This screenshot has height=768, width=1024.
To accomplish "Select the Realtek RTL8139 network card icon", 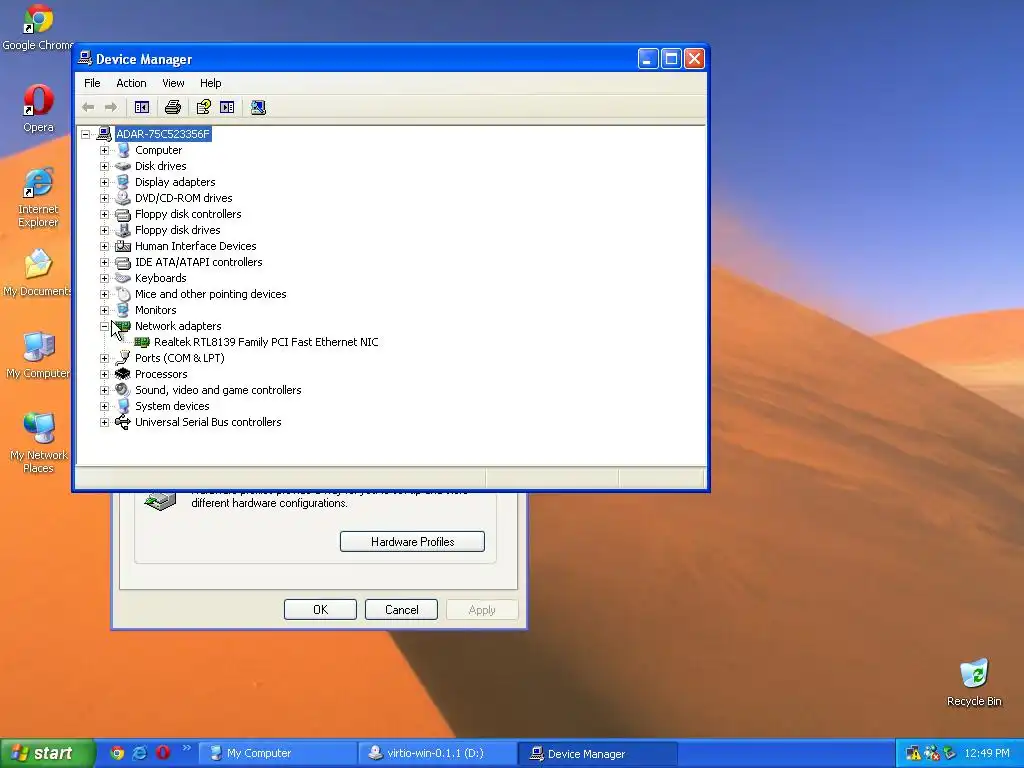I will (142, 342).
